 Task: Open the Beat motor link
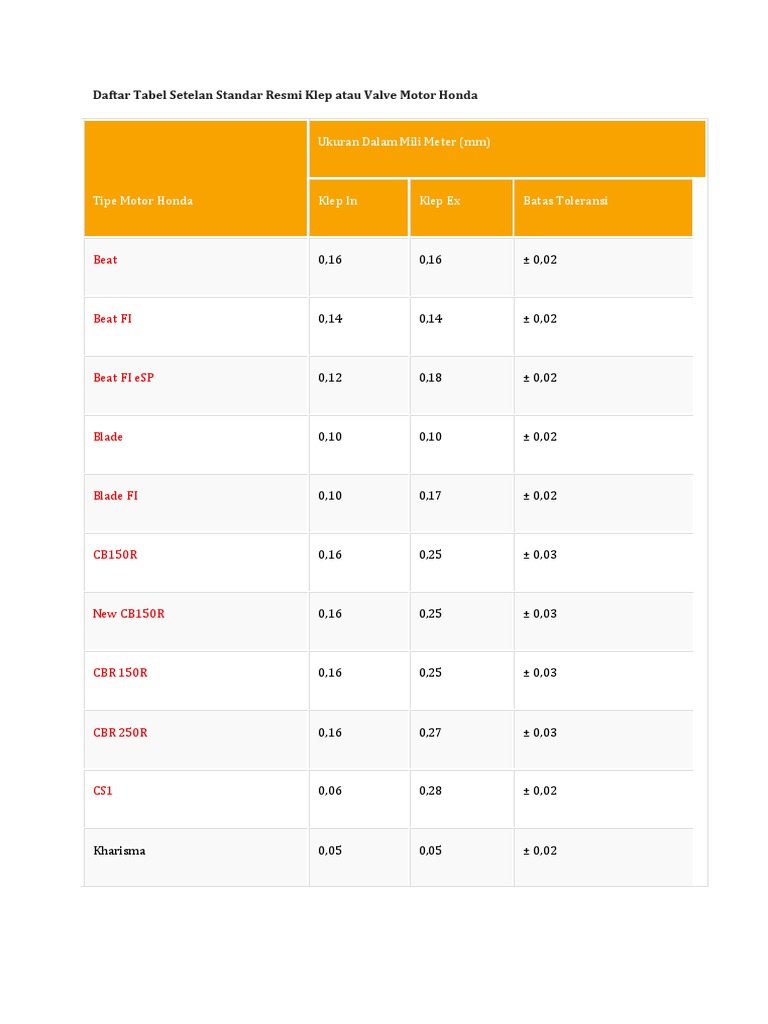tap(105, 260)
